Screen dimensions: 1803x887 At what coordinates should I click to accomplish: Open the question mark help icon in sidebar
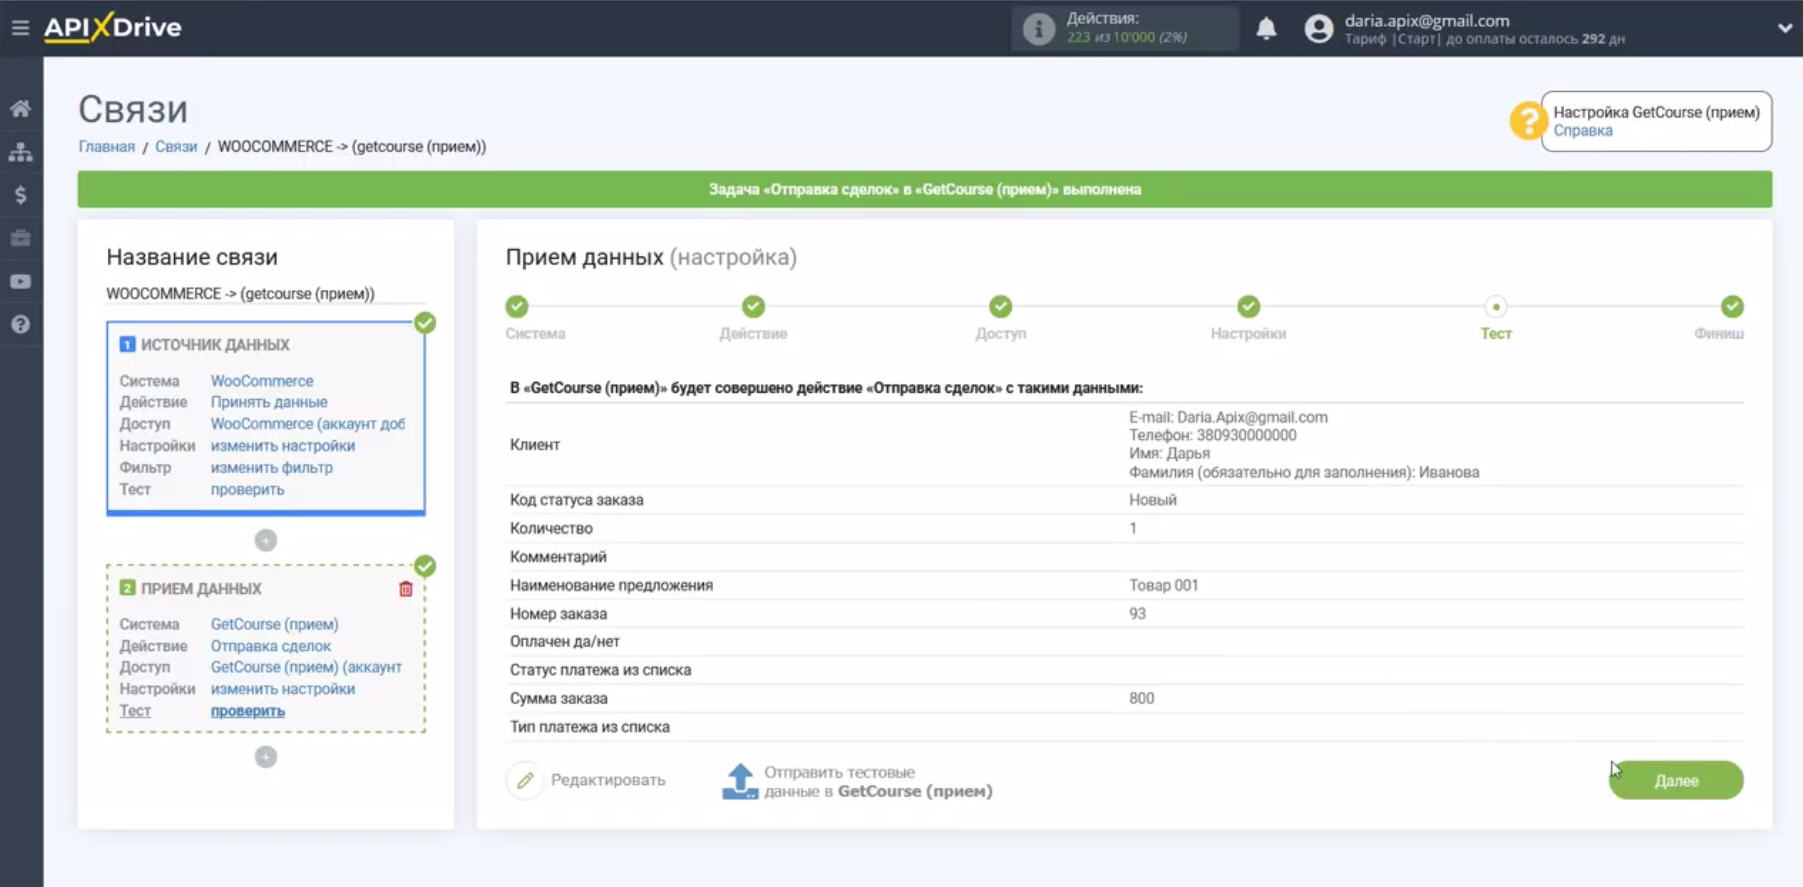pos(20,325)
